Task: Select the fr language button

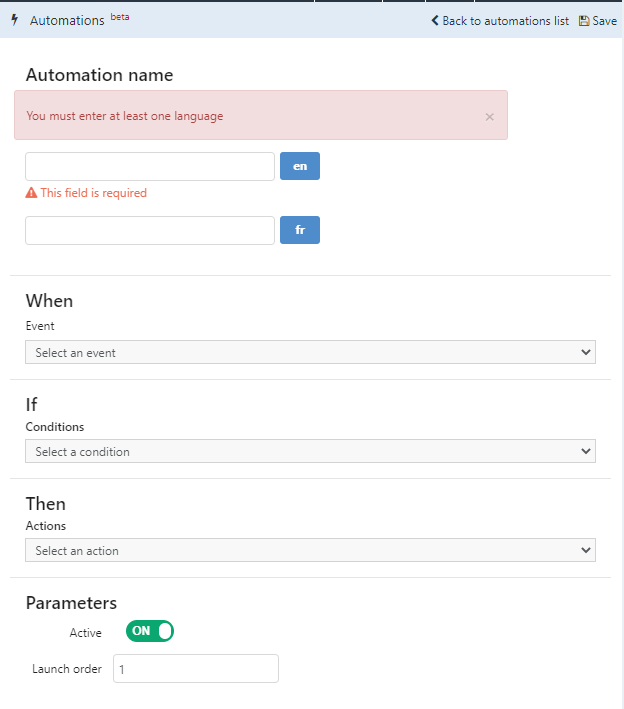Action: tap(300, 230)
